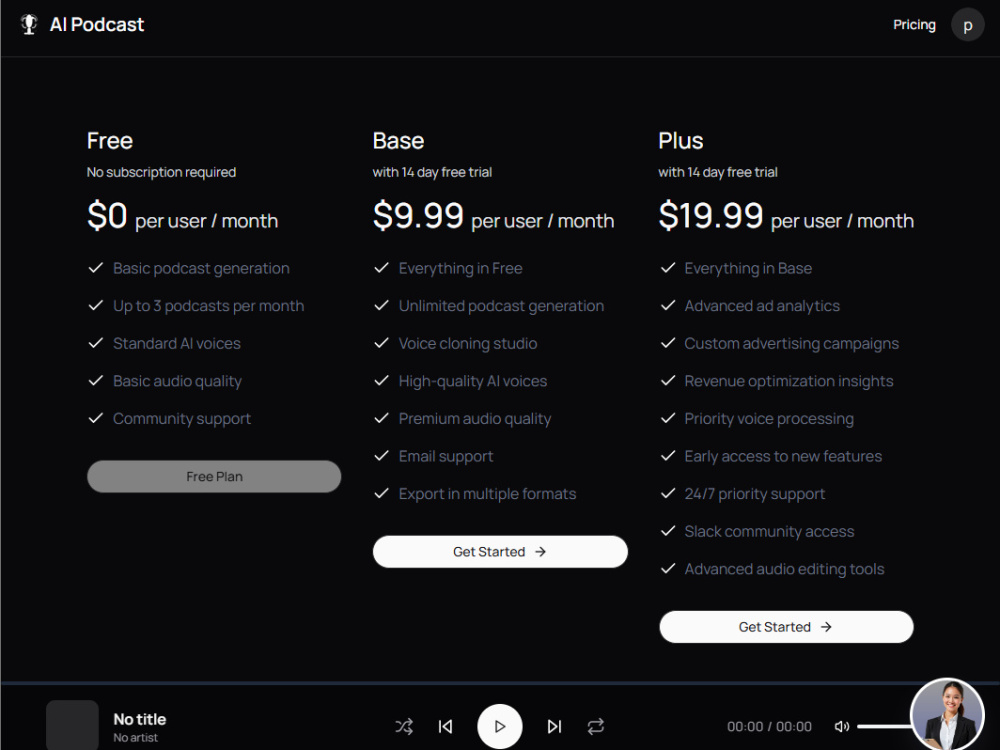
Task: Mute audio with the speaker icon
Action: pyautogui.click(x=842, y=726)
